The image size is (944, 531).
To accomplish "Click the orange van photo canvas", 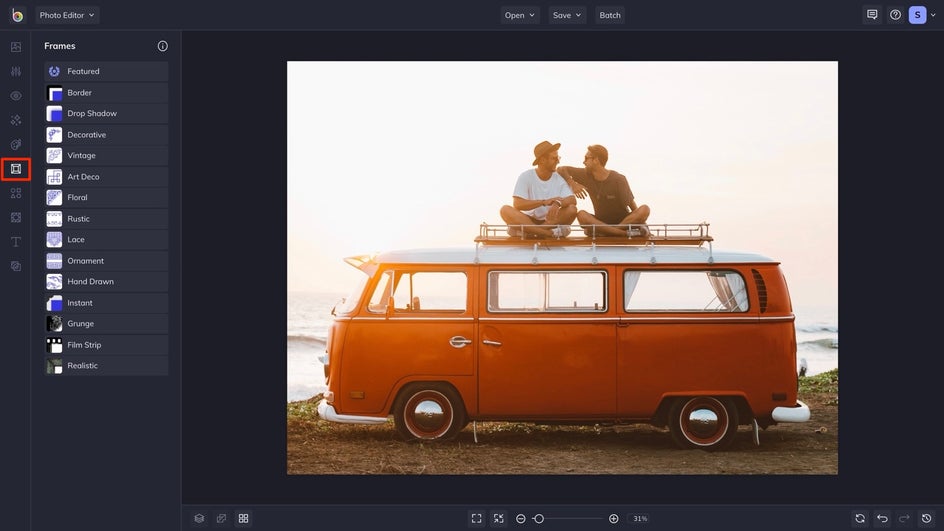I will (562, 268).
